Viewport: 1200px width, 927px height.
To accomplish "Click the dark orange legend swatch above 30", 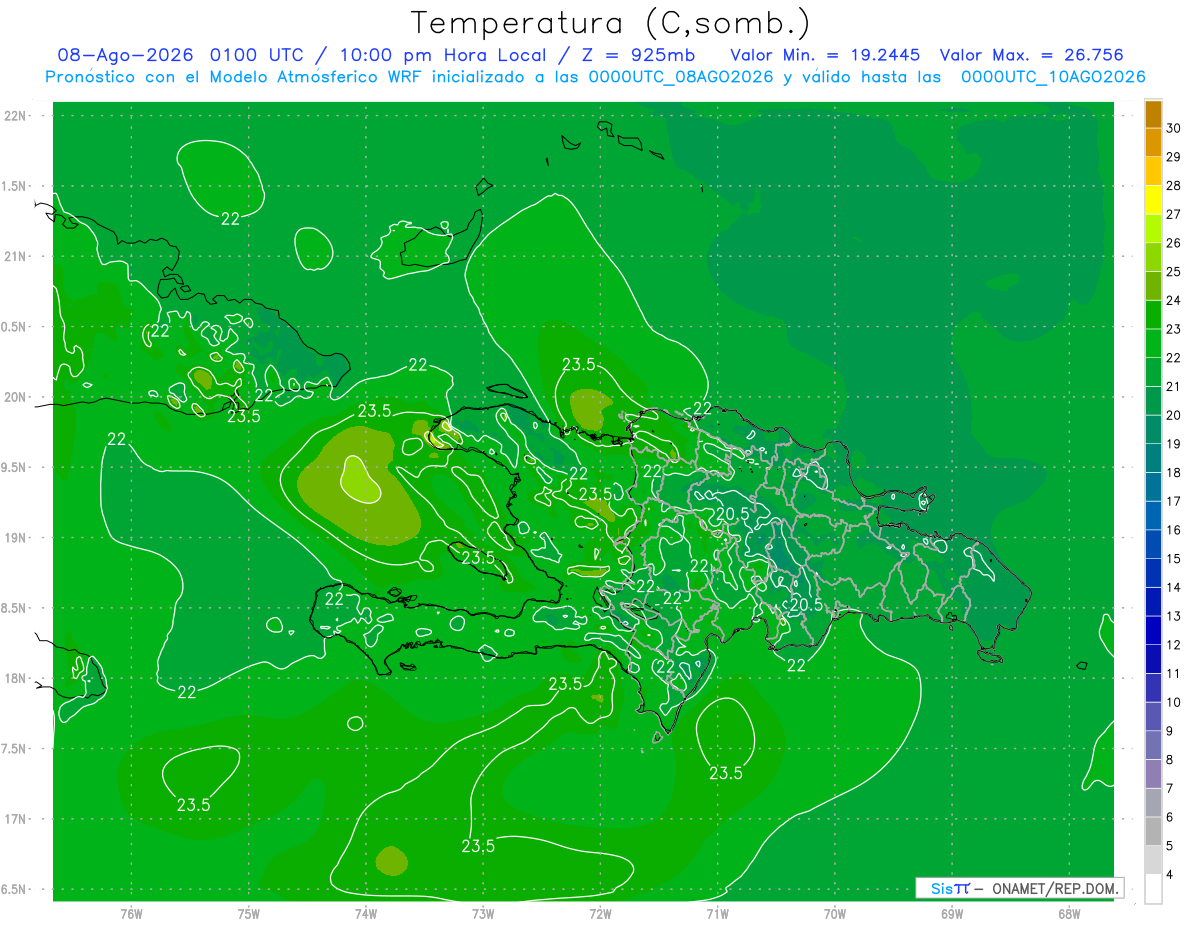I will coord(1153,114).
